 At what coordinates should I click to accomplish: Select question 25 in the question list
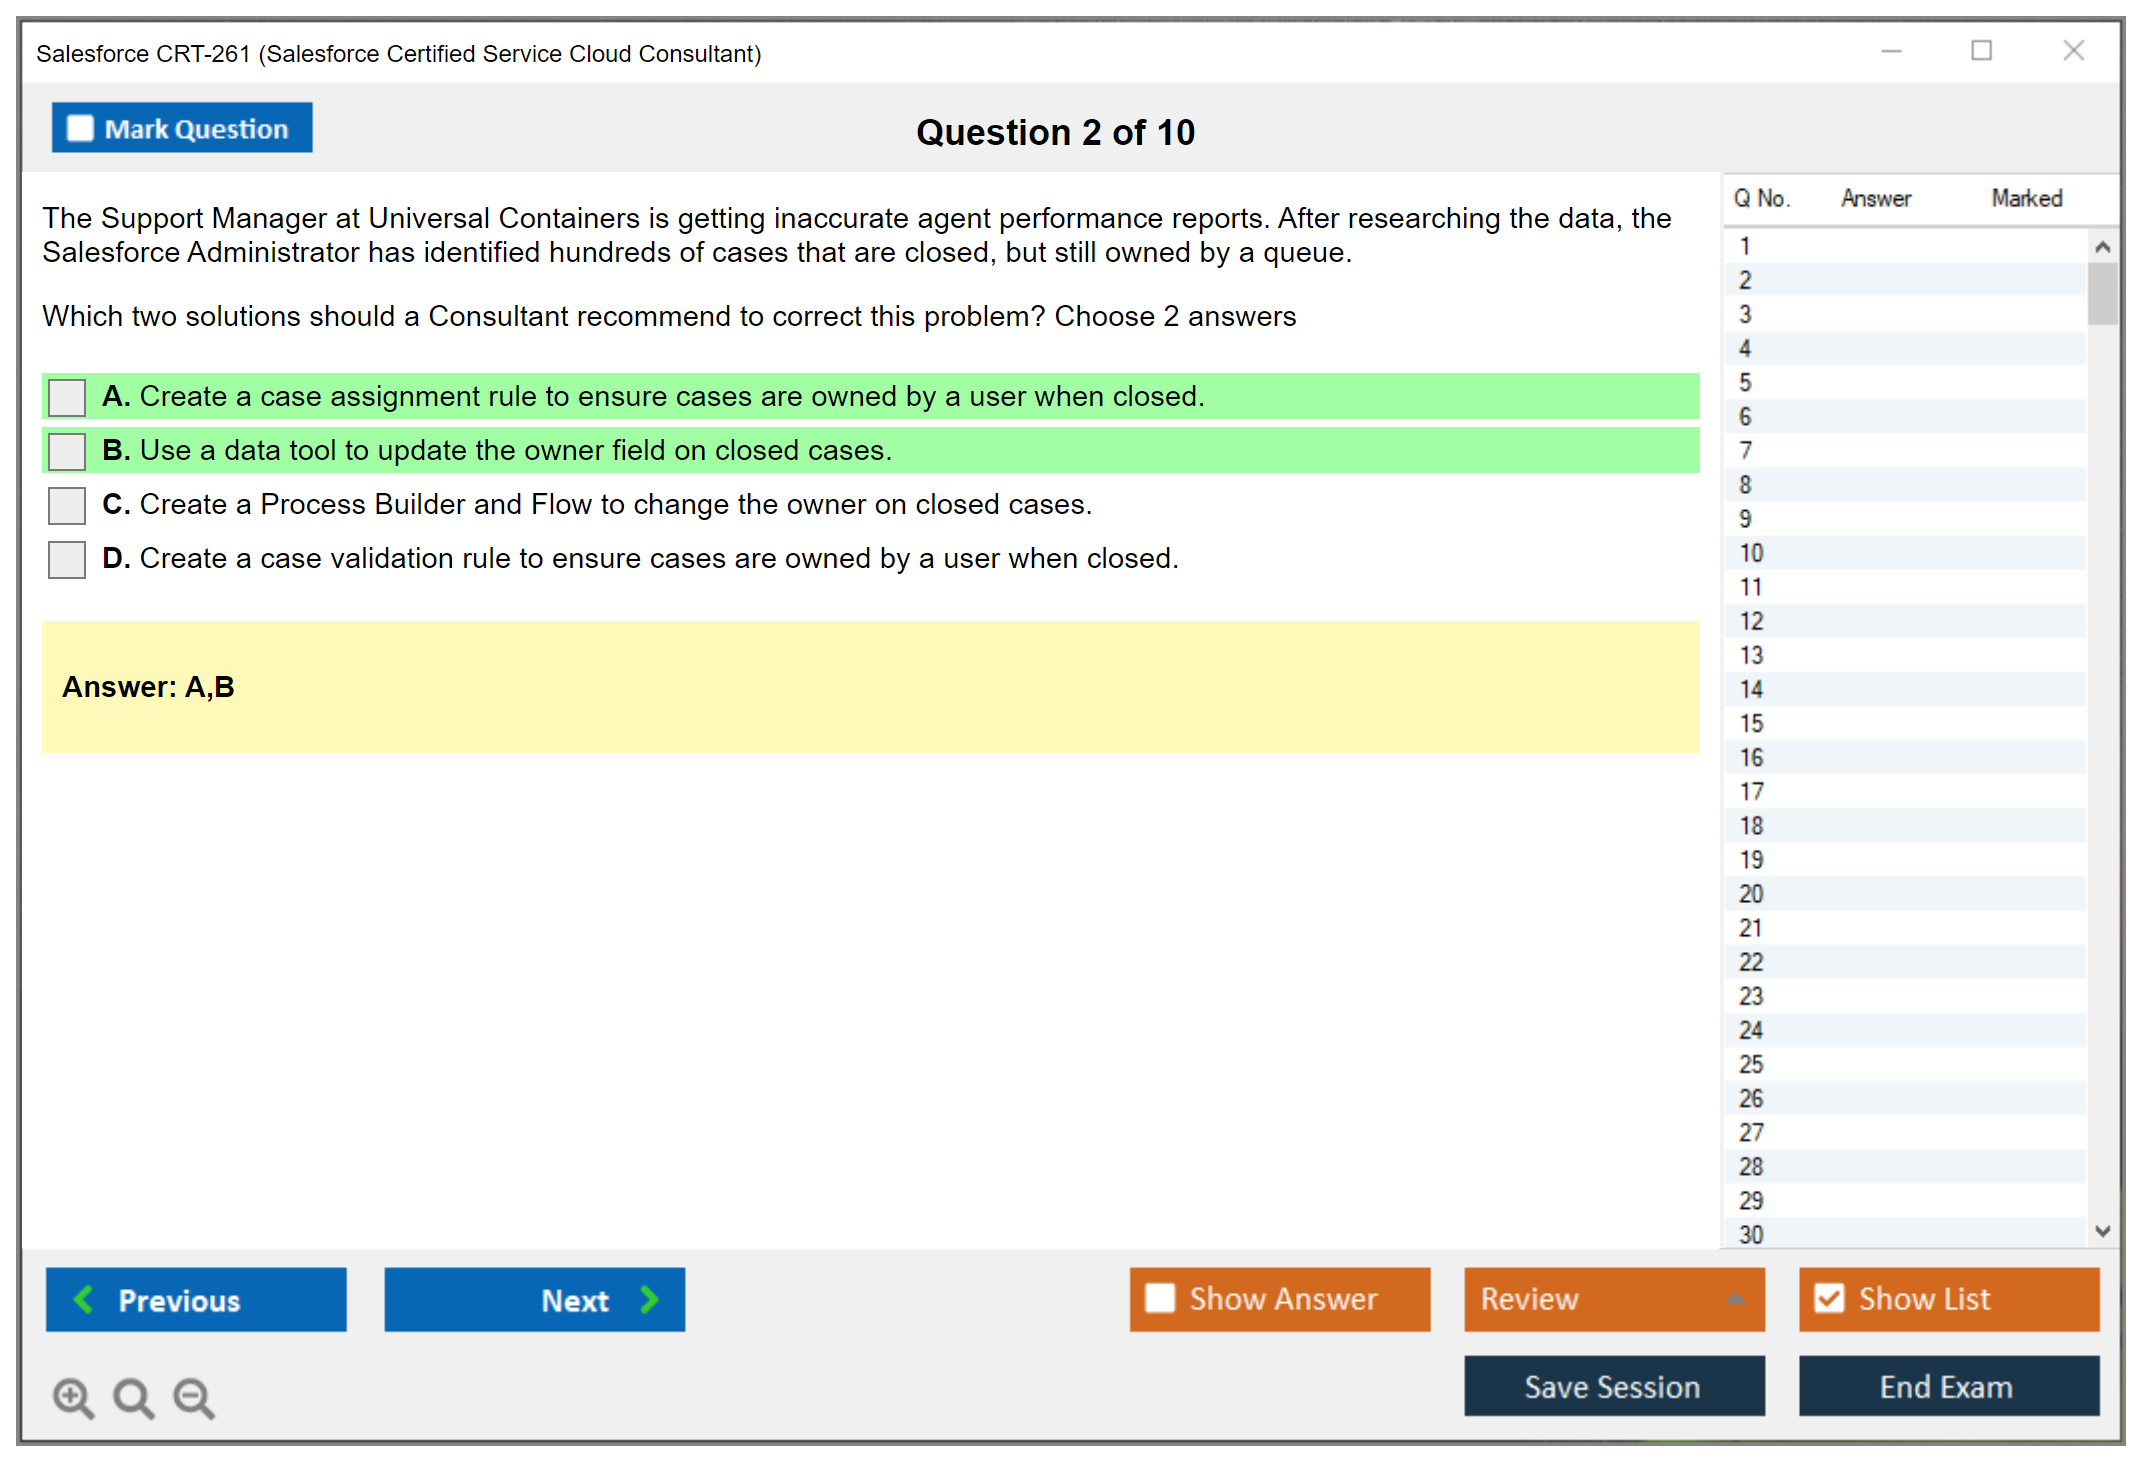click(1751, 1064)
